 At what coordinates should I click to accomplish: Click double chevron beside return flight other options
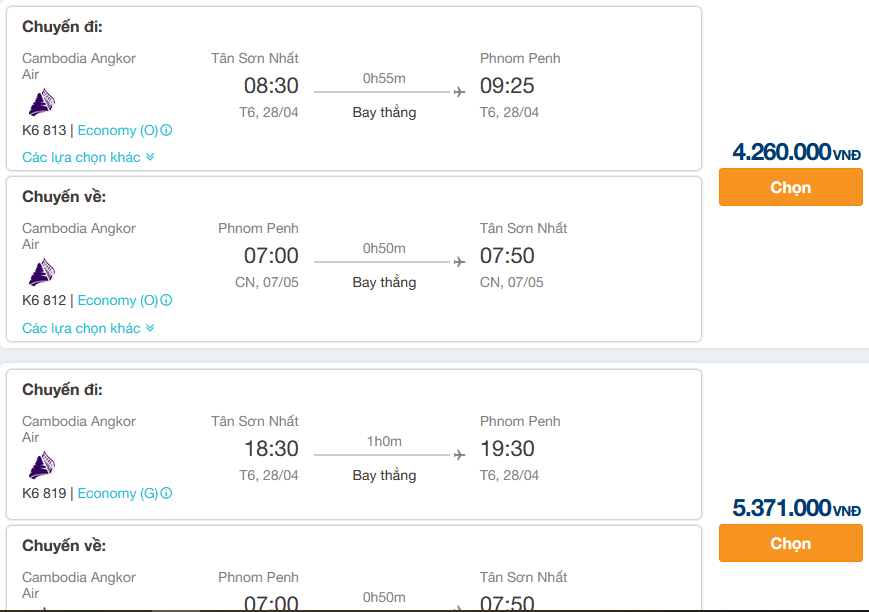150,328
